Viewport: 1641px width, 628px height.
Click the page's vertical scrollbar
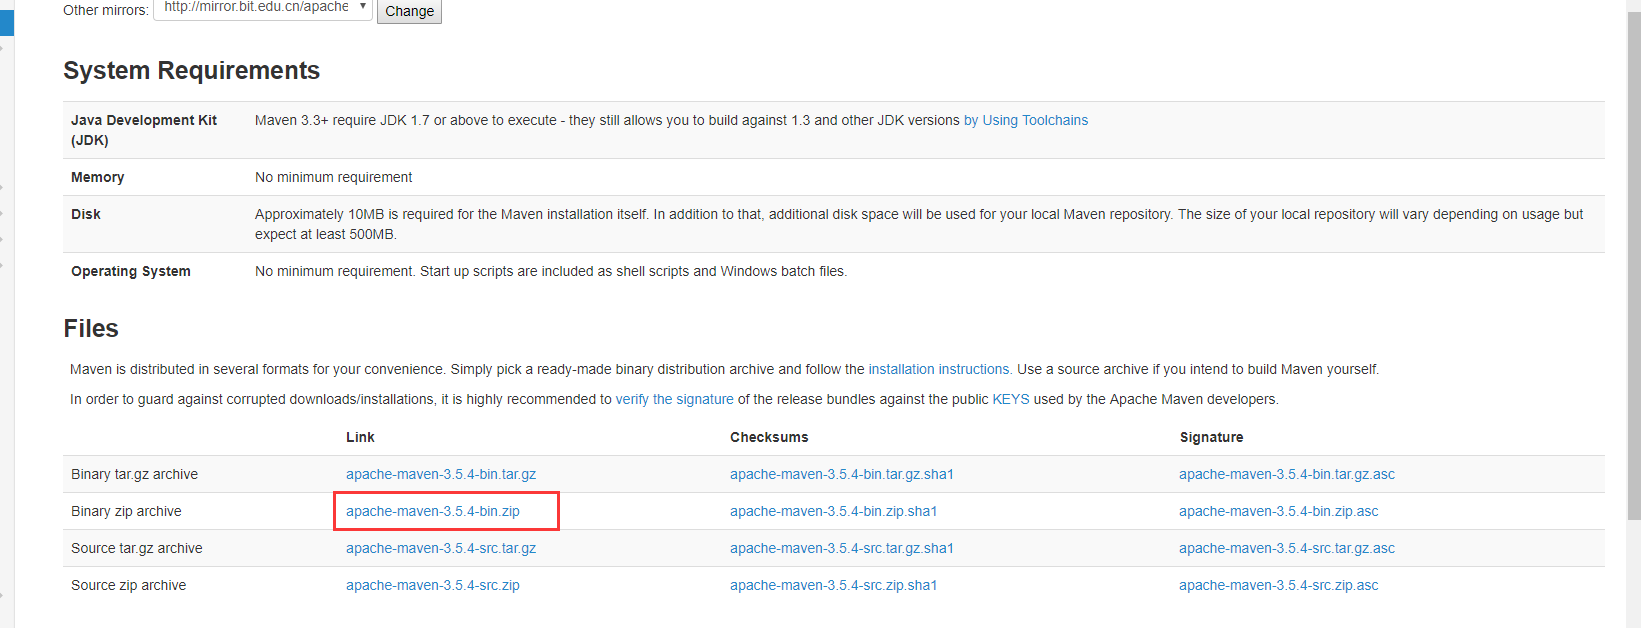(1633, 260)
